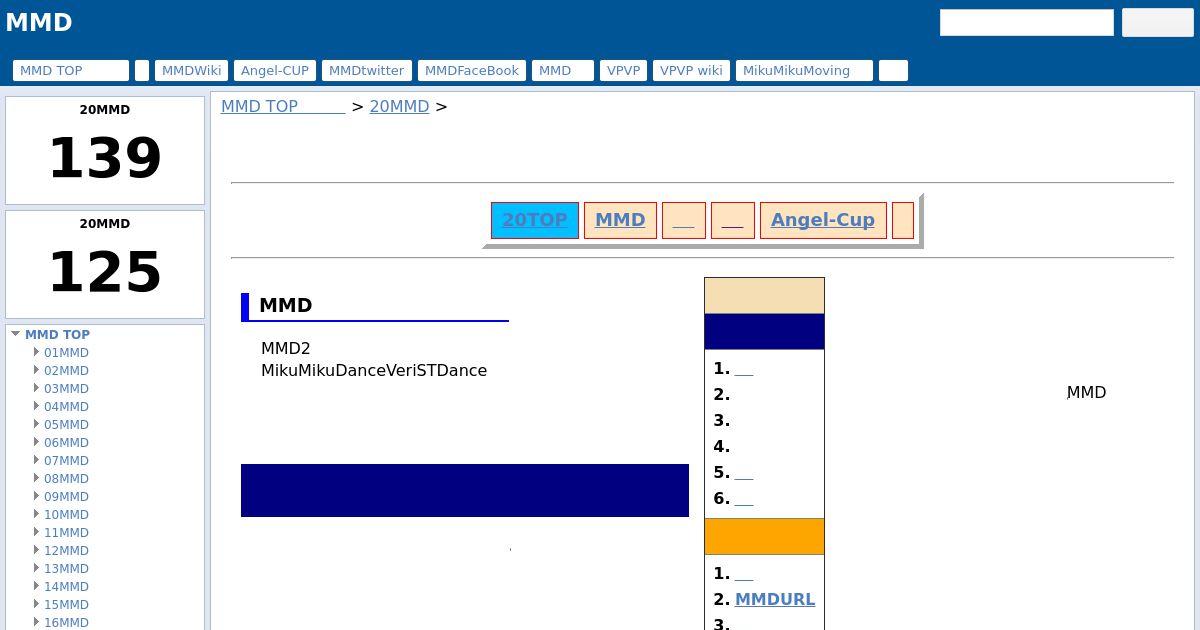Expand the 07MMD tree arrow
The width and height of the screenshot is (1200, 630).
point(36,460)
